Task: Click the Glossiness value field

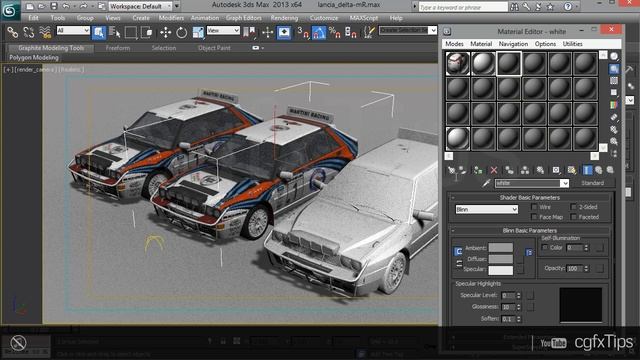Action: point(508,307)
